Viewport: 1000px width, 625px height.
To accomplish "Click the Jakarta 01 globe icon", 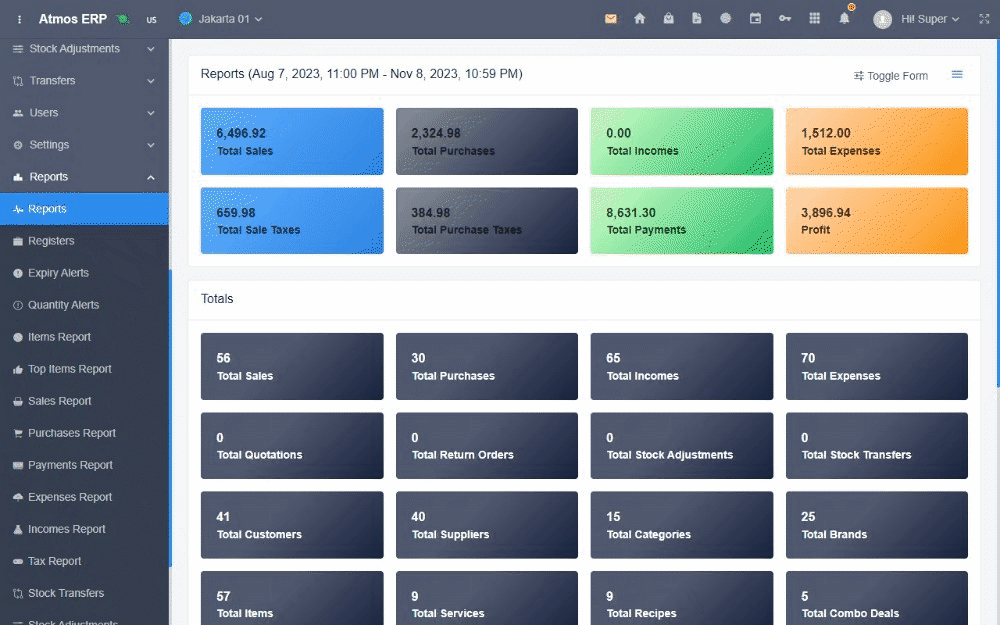I will (x=185, y=18).
